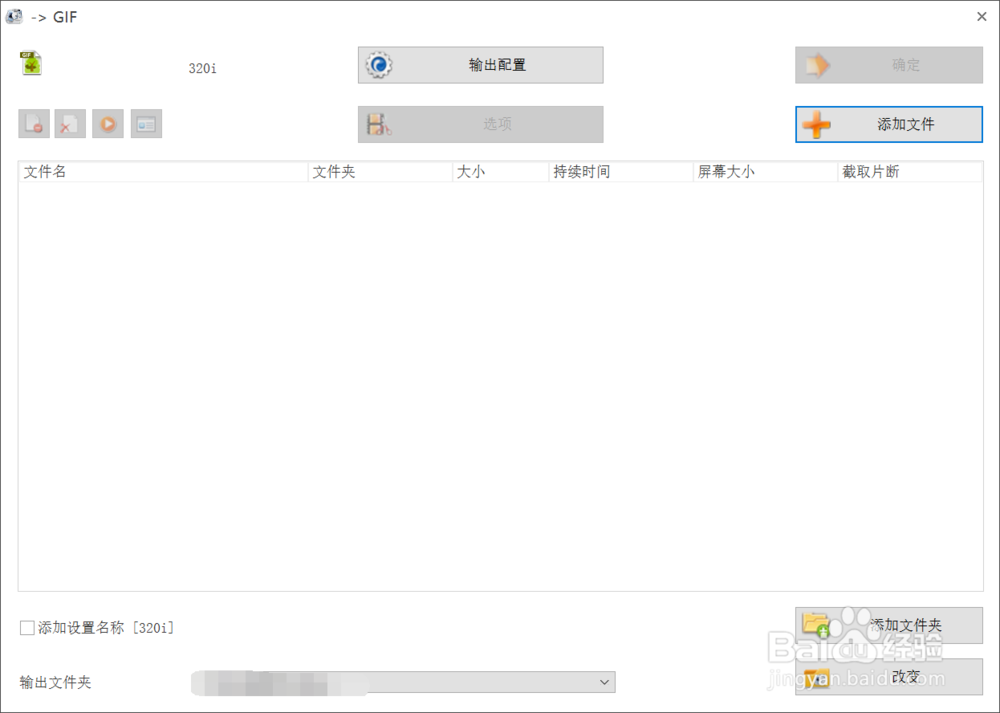Sort by the 文件夹 column header

click(x=380, y=172)
